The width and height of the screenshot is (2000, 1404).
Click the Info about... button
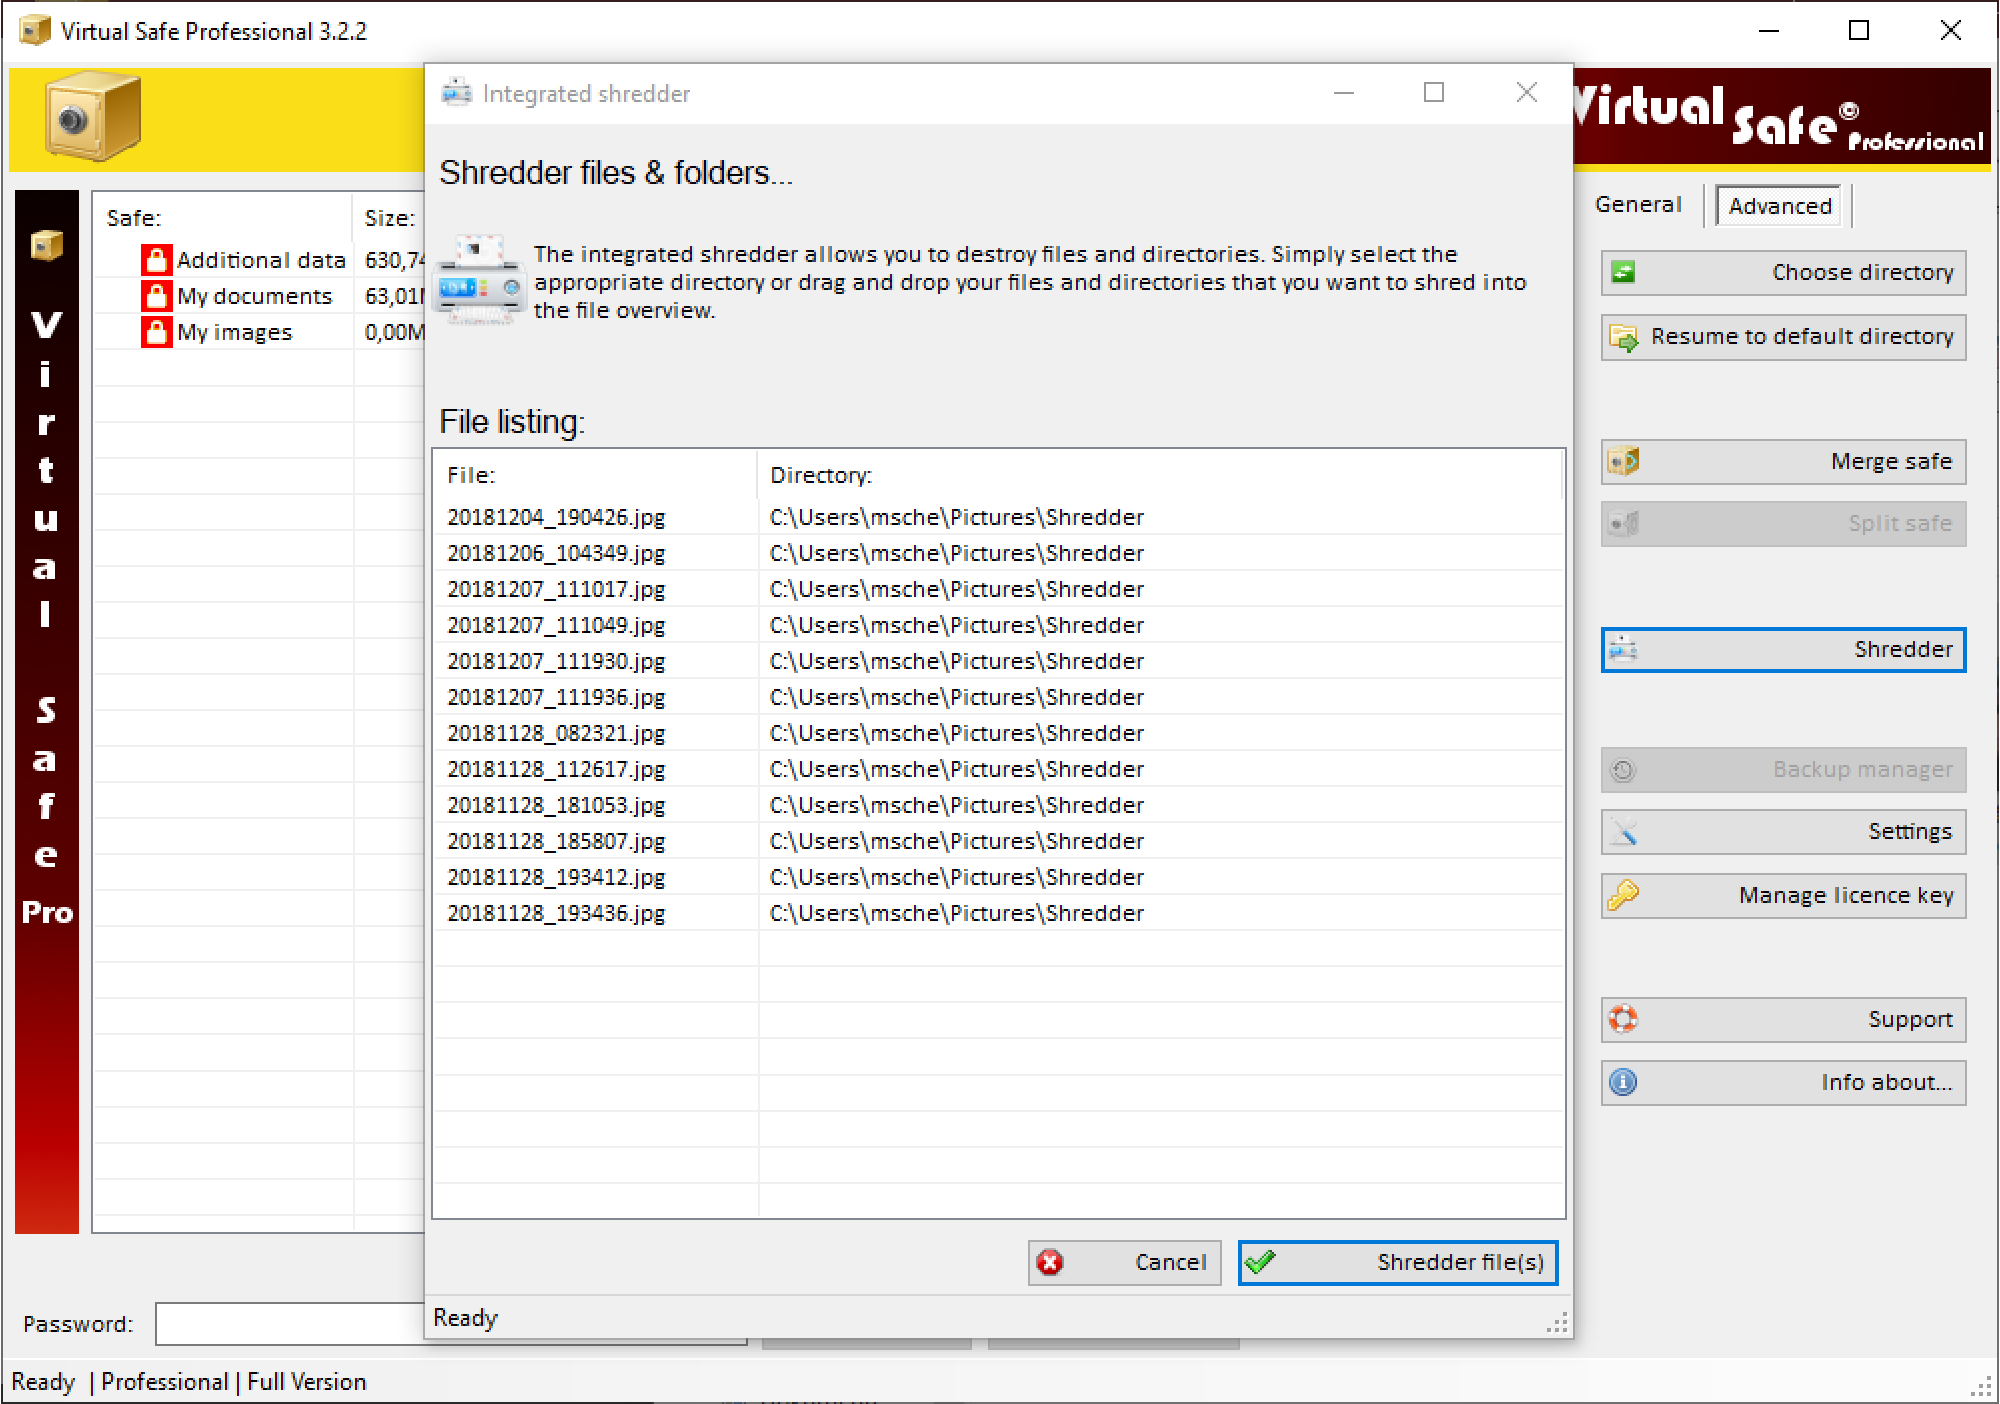click(x=1783, y=1082)
